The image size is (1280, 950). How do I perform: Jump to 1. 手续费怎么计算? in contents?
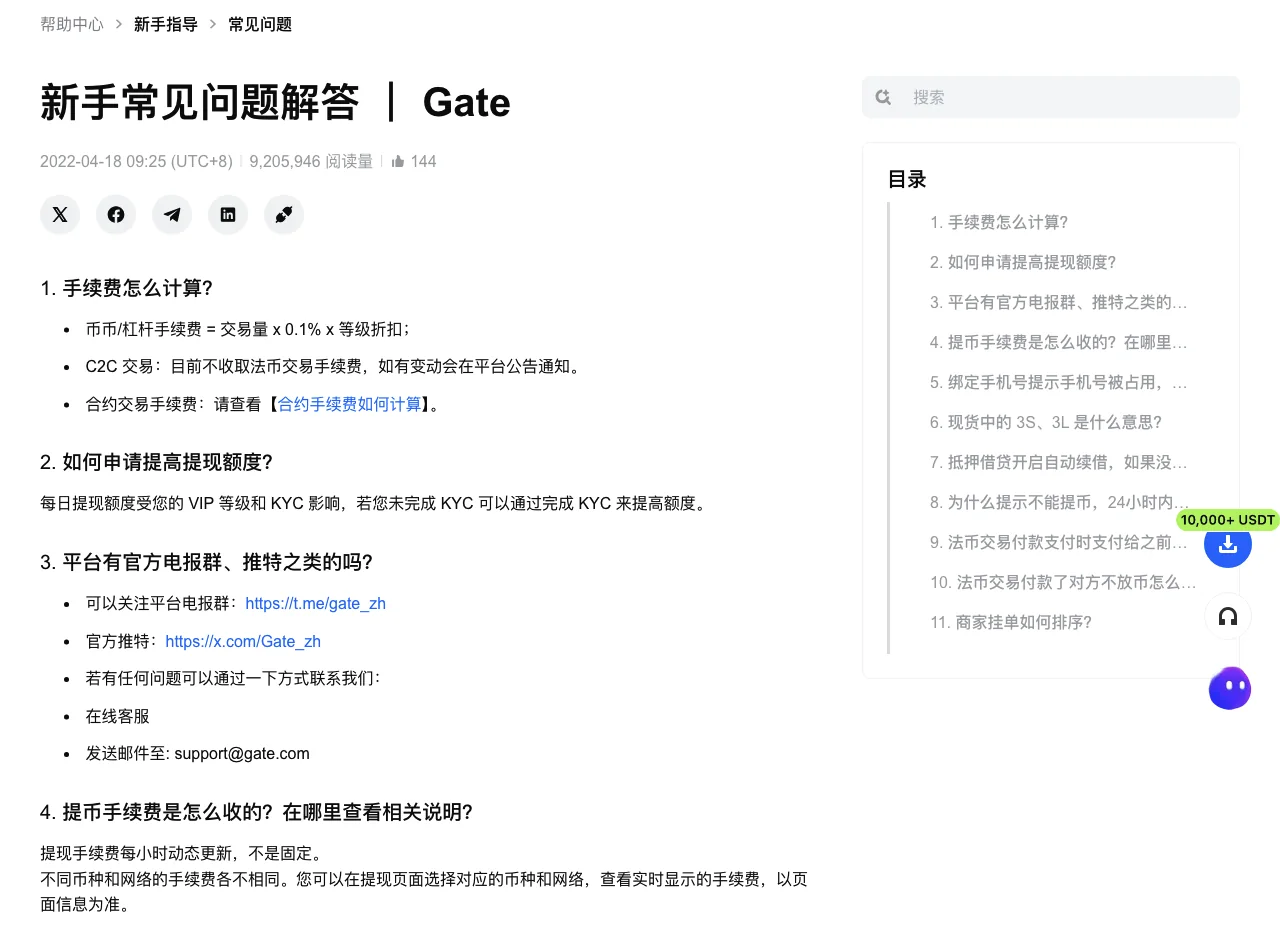tap(999, 222)
